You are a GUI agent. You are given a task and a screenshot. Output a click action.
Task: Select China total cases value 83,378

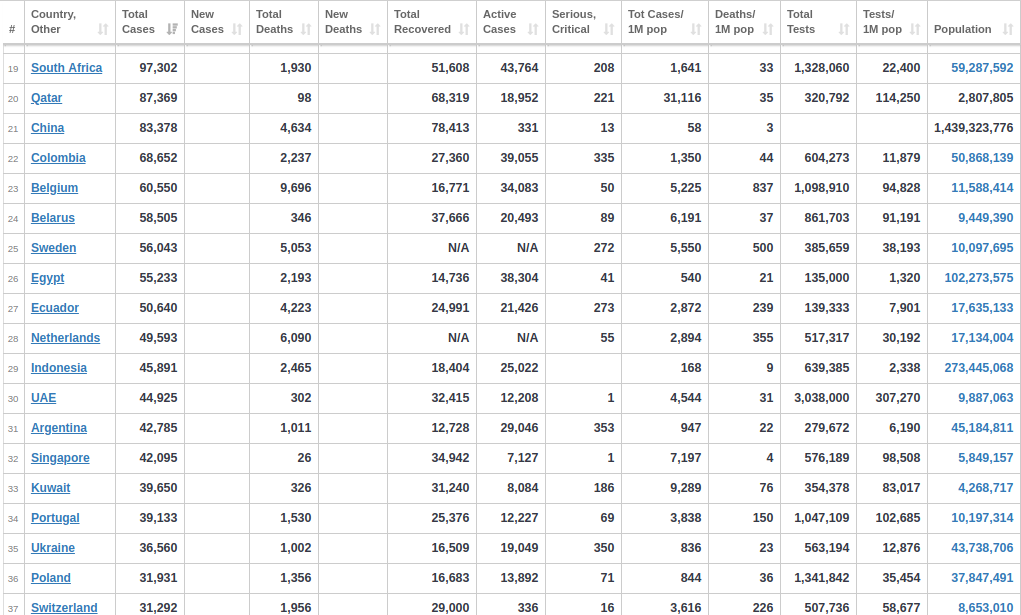click(x=158, y=128)
